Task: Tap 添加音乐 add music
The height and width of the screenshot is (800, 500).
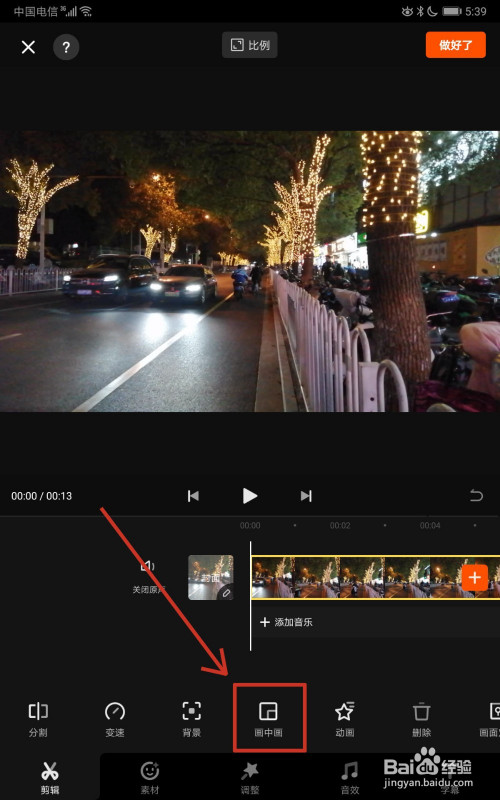Action: tap(286, 622)
